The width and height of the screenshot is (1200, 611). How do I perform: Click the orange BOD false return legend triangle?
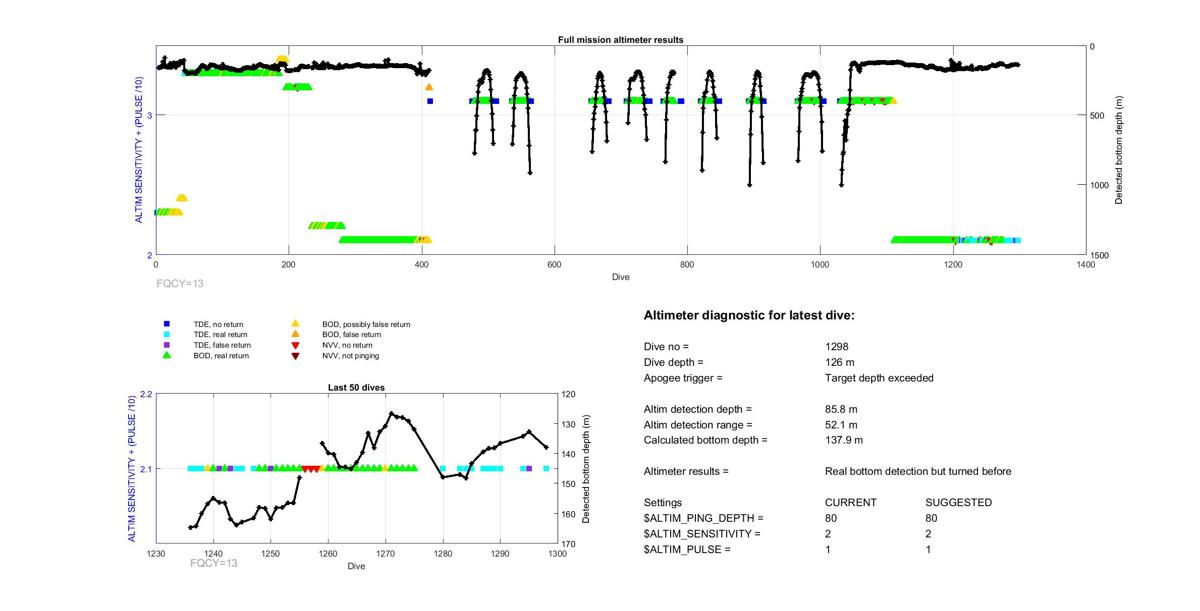(x=295, y=335)
